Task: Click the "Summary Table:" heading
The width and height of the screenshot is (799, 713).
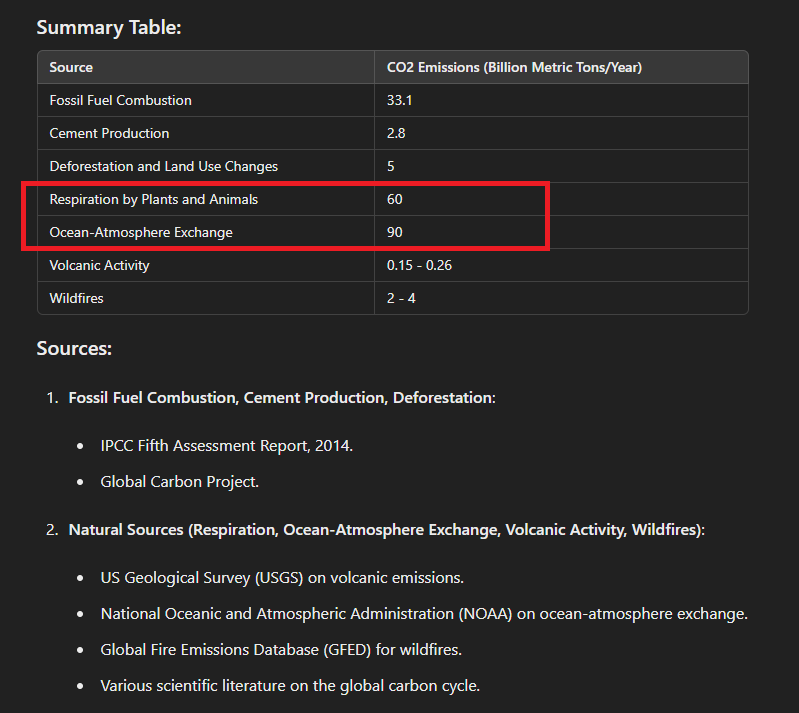Action: tap(109, 27)
